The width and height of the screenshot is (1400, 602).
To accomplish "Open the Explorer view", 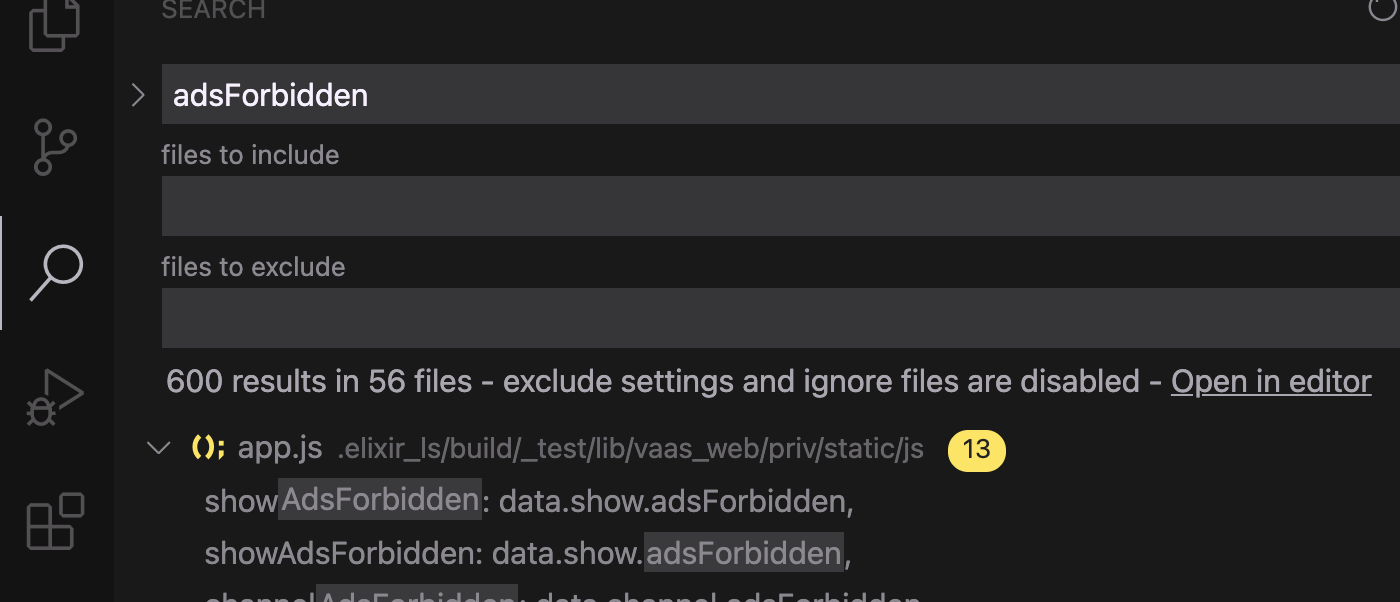I will click(55, 27).
